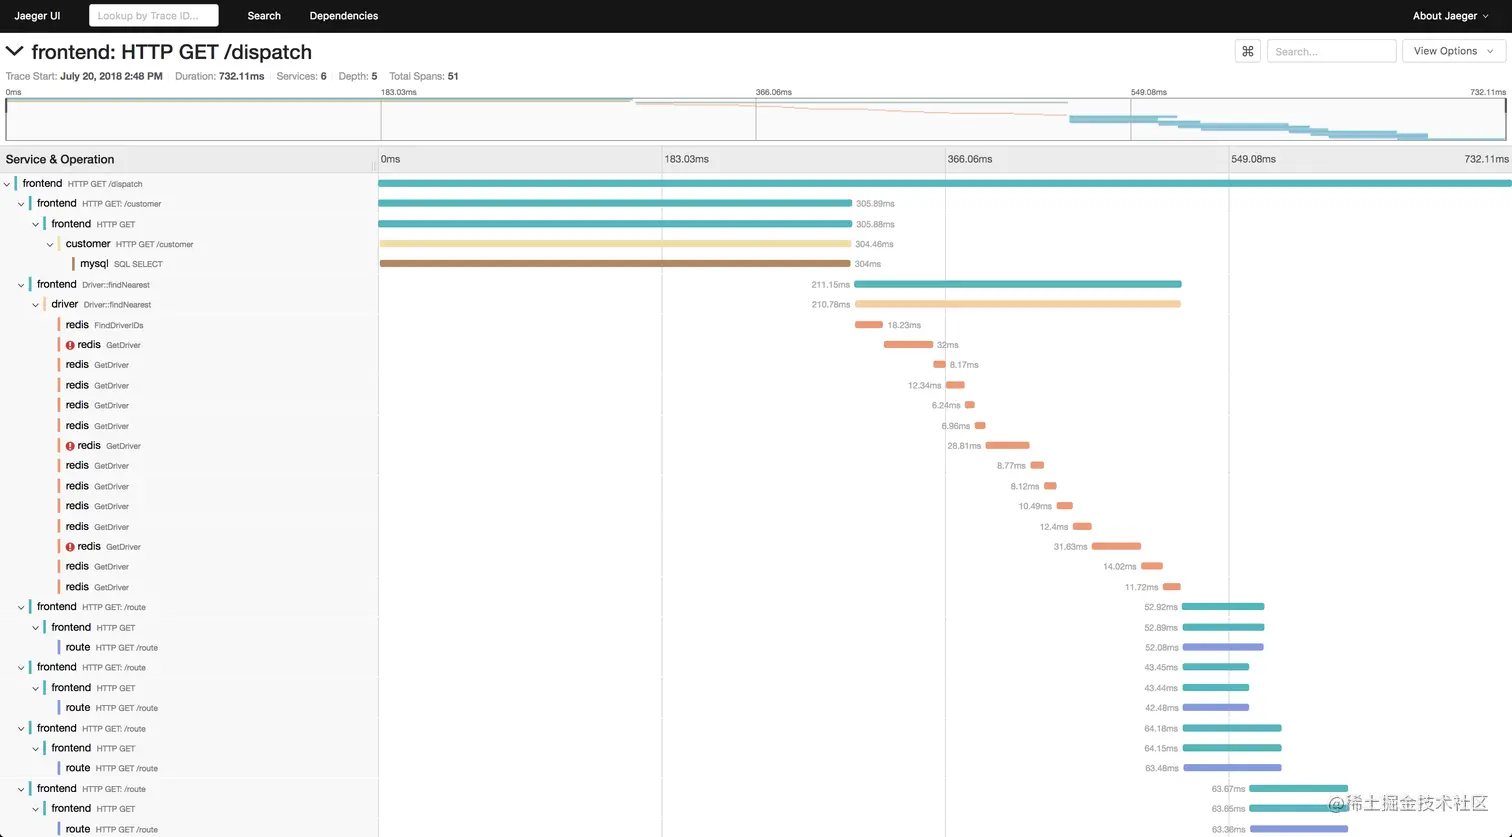
Task: Click the 8.77ms duration label
Action: point(1011,466)
